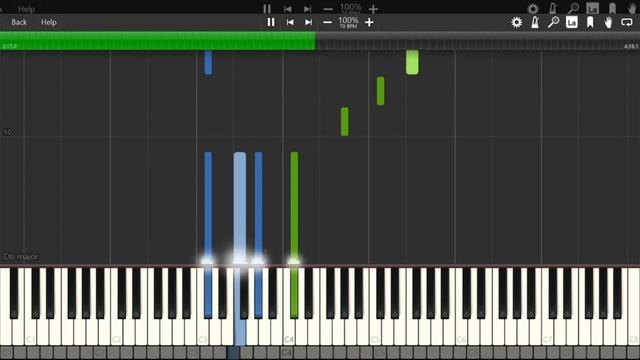Click the Db major key signature label
Image resolution: width=640 pixels, height=360 pixels.
pos(21,257)
